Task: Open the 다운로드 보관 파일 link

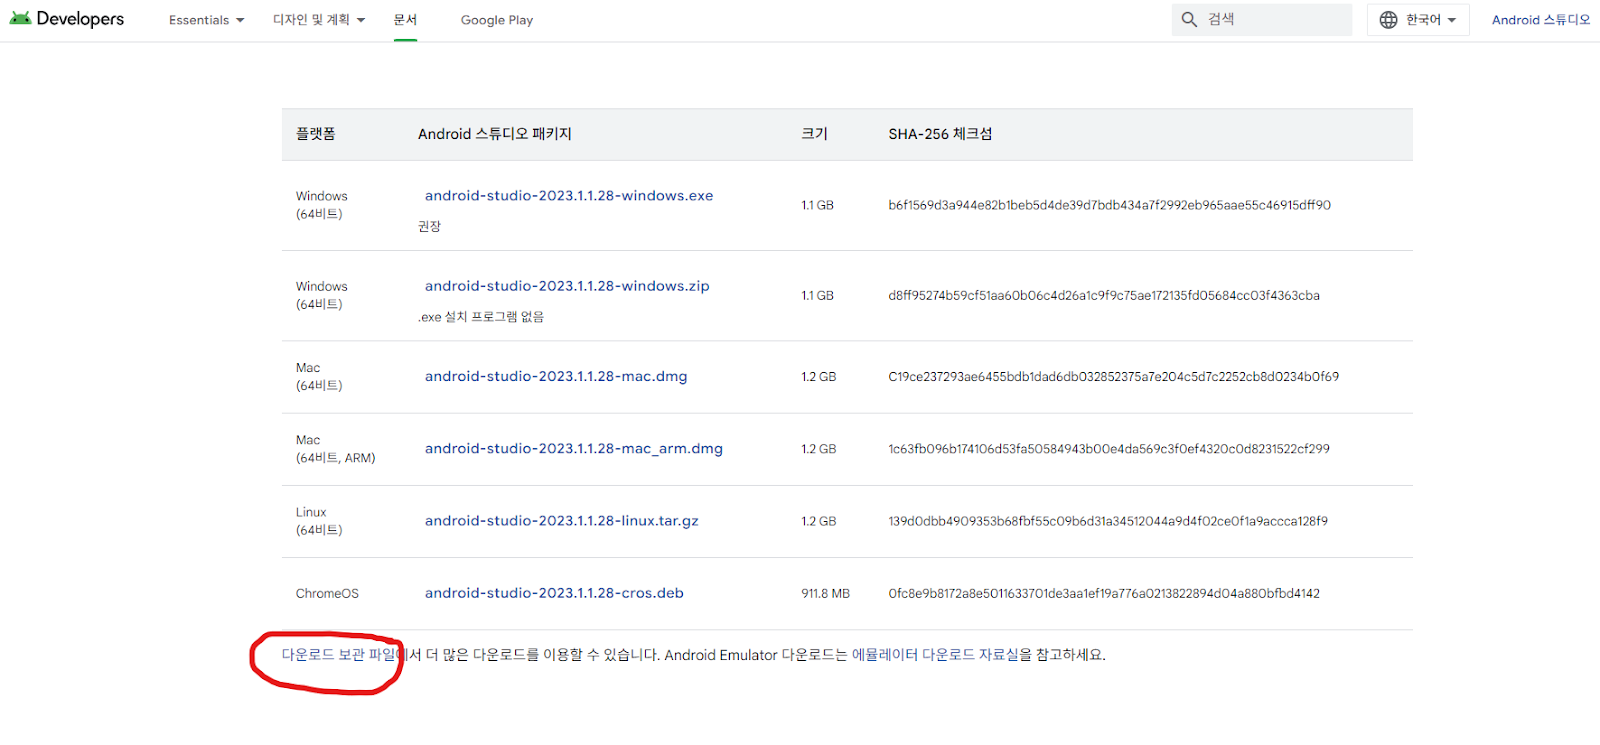Action: pyautogui.click(x=339, y=655)
